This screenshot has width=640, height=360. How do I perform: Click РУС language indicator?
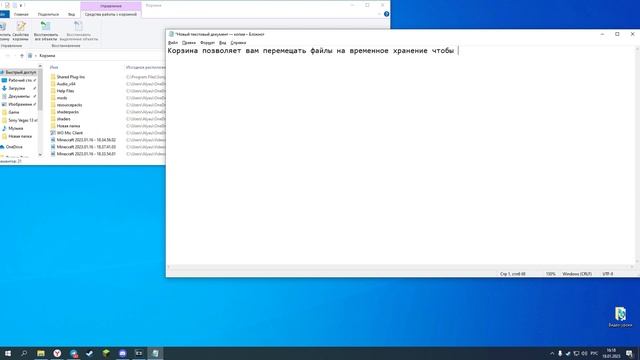(594, 353)
